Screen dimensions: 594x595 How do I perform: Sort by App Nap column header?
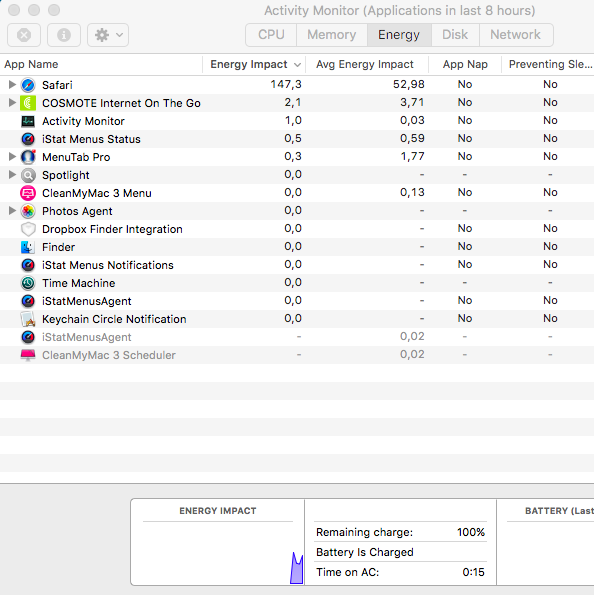tap(465, 65)
